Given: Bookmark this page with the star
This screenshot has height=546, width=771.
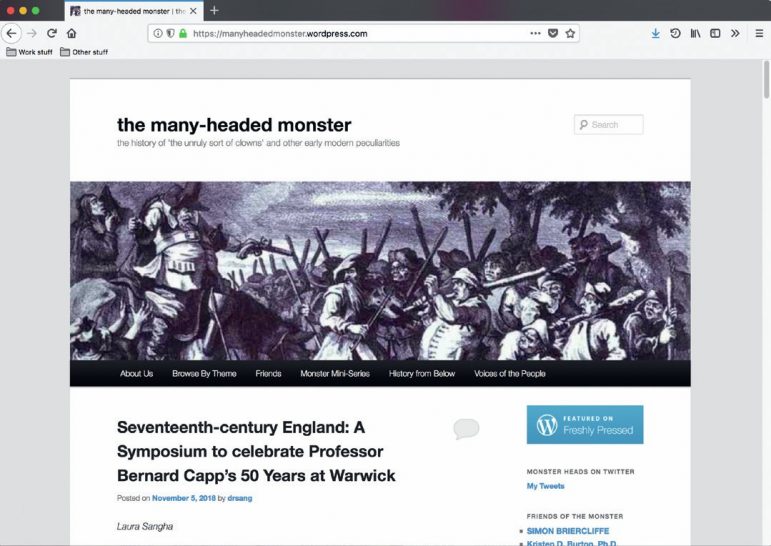Looking at the screenshot, I should (x=570, y=33).
